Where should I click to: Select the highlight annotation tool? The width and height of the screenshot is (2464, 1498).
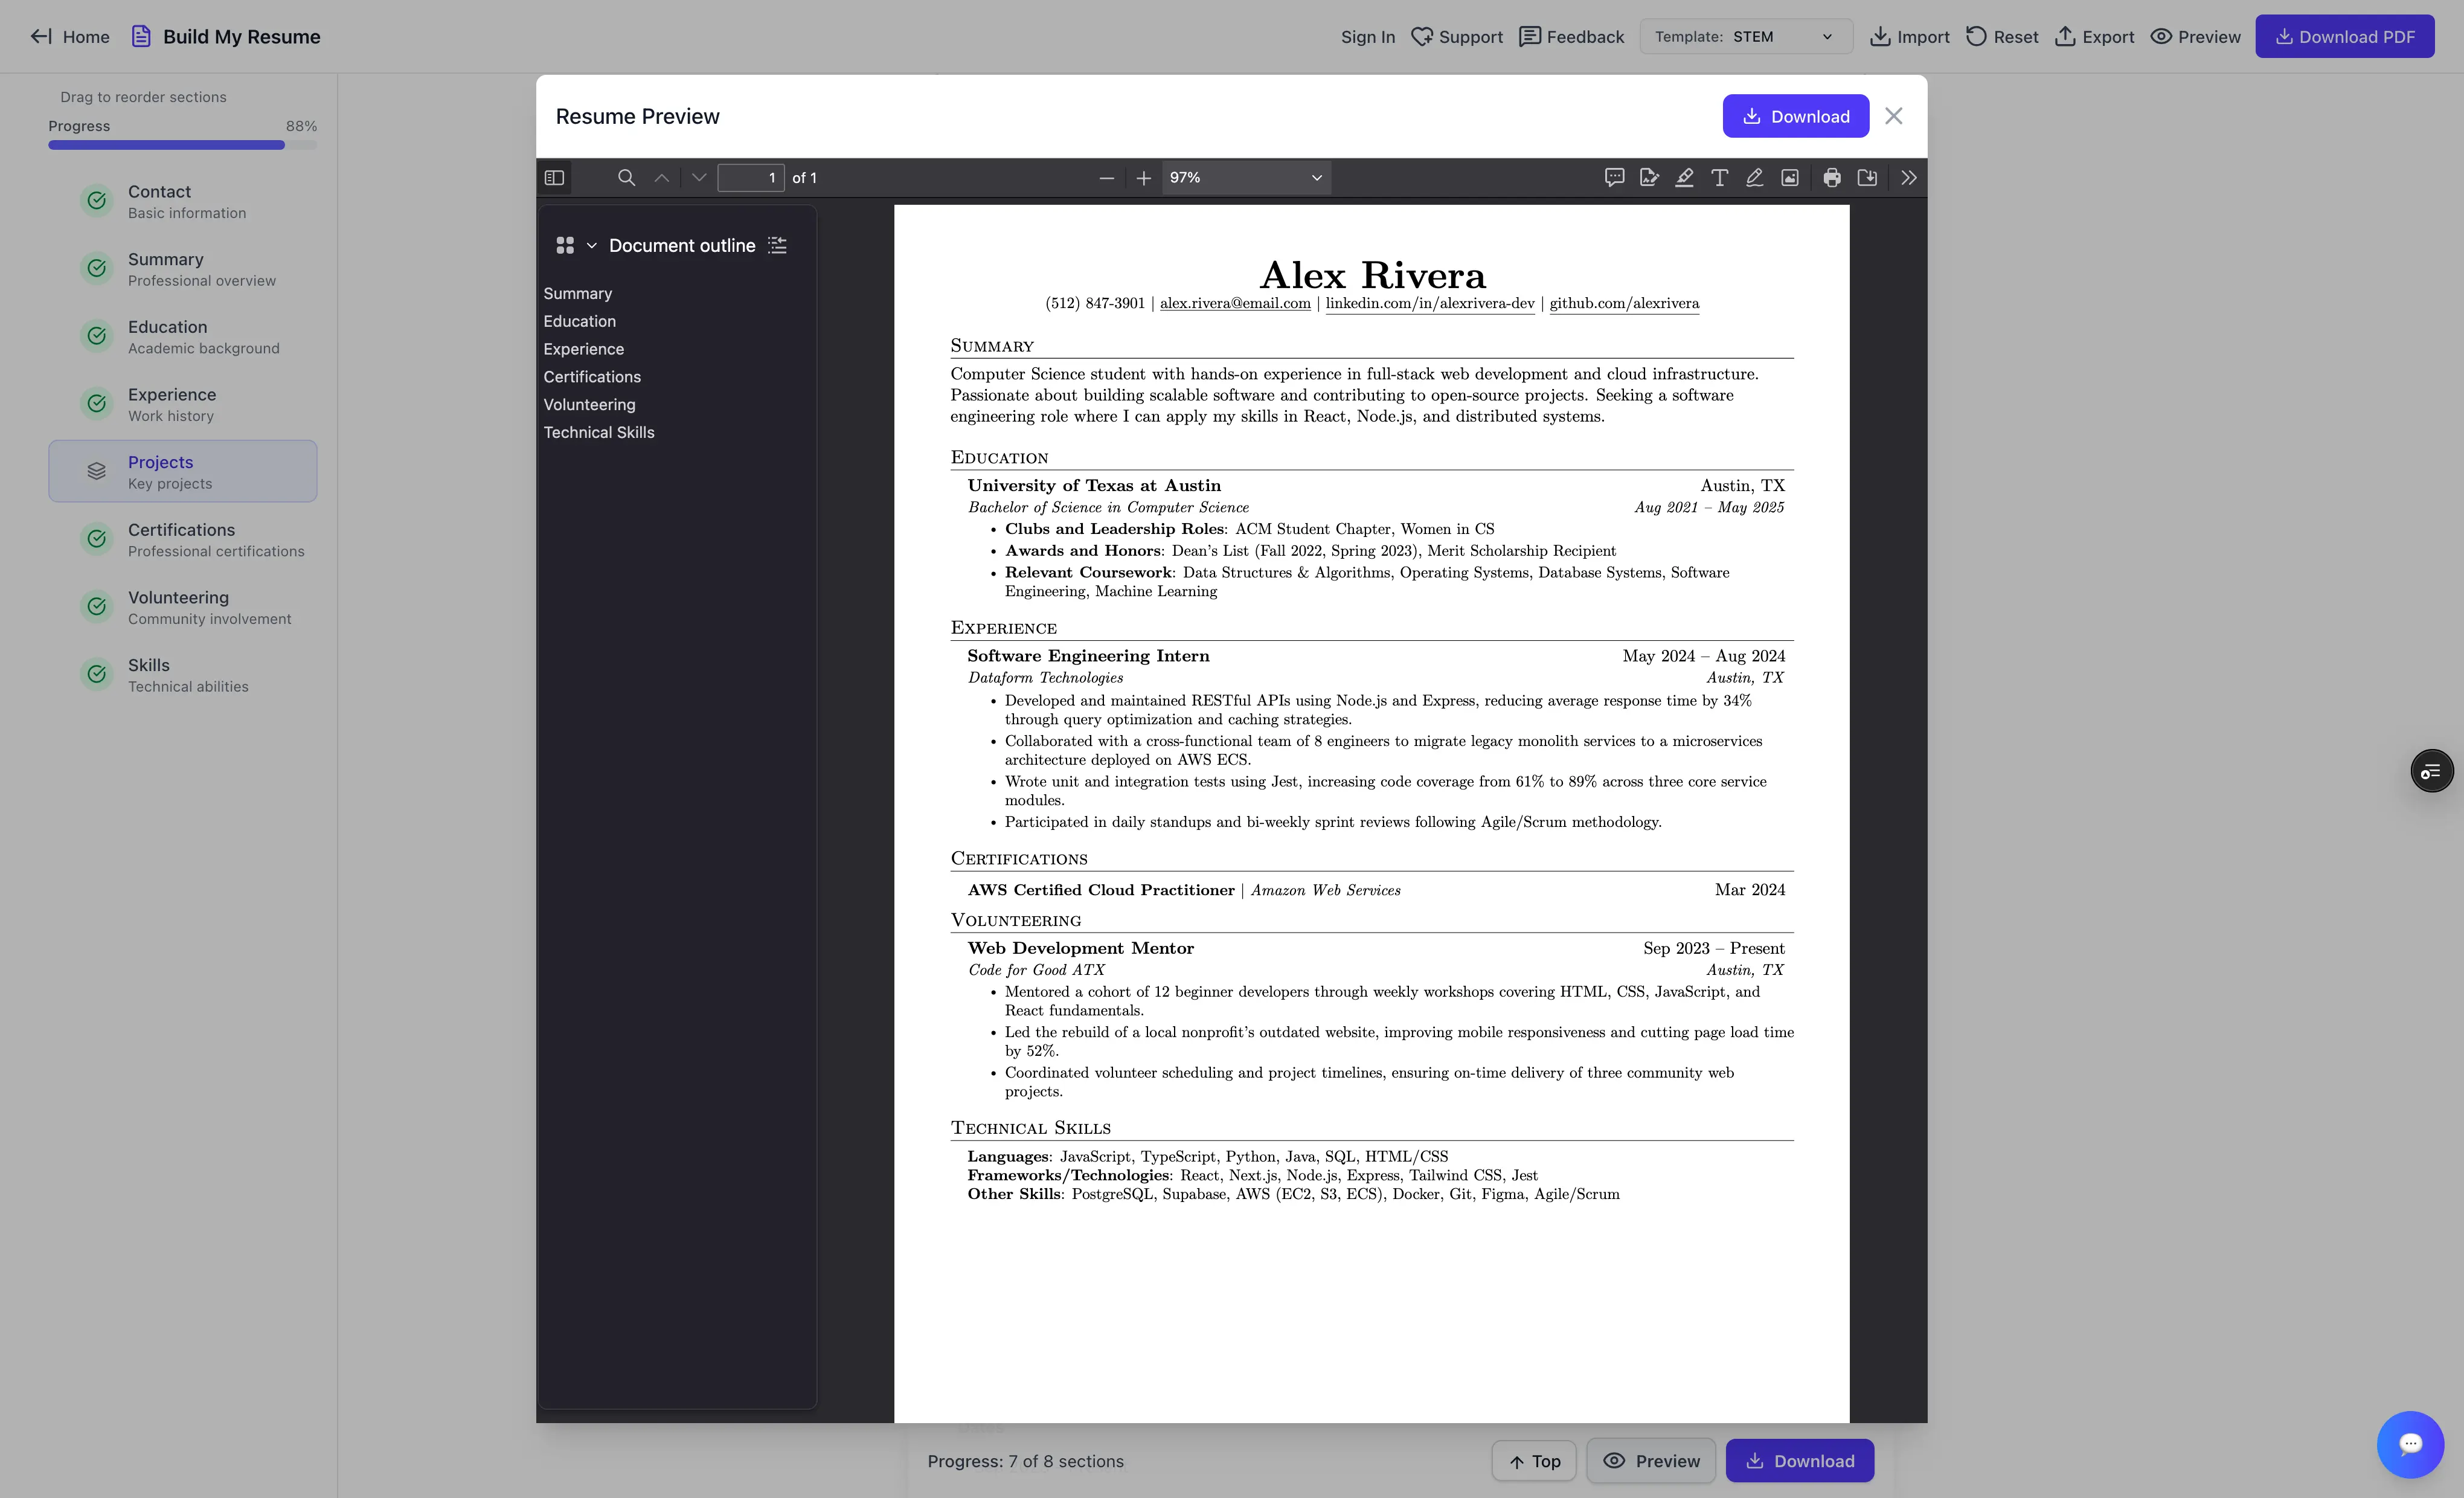1685,177
